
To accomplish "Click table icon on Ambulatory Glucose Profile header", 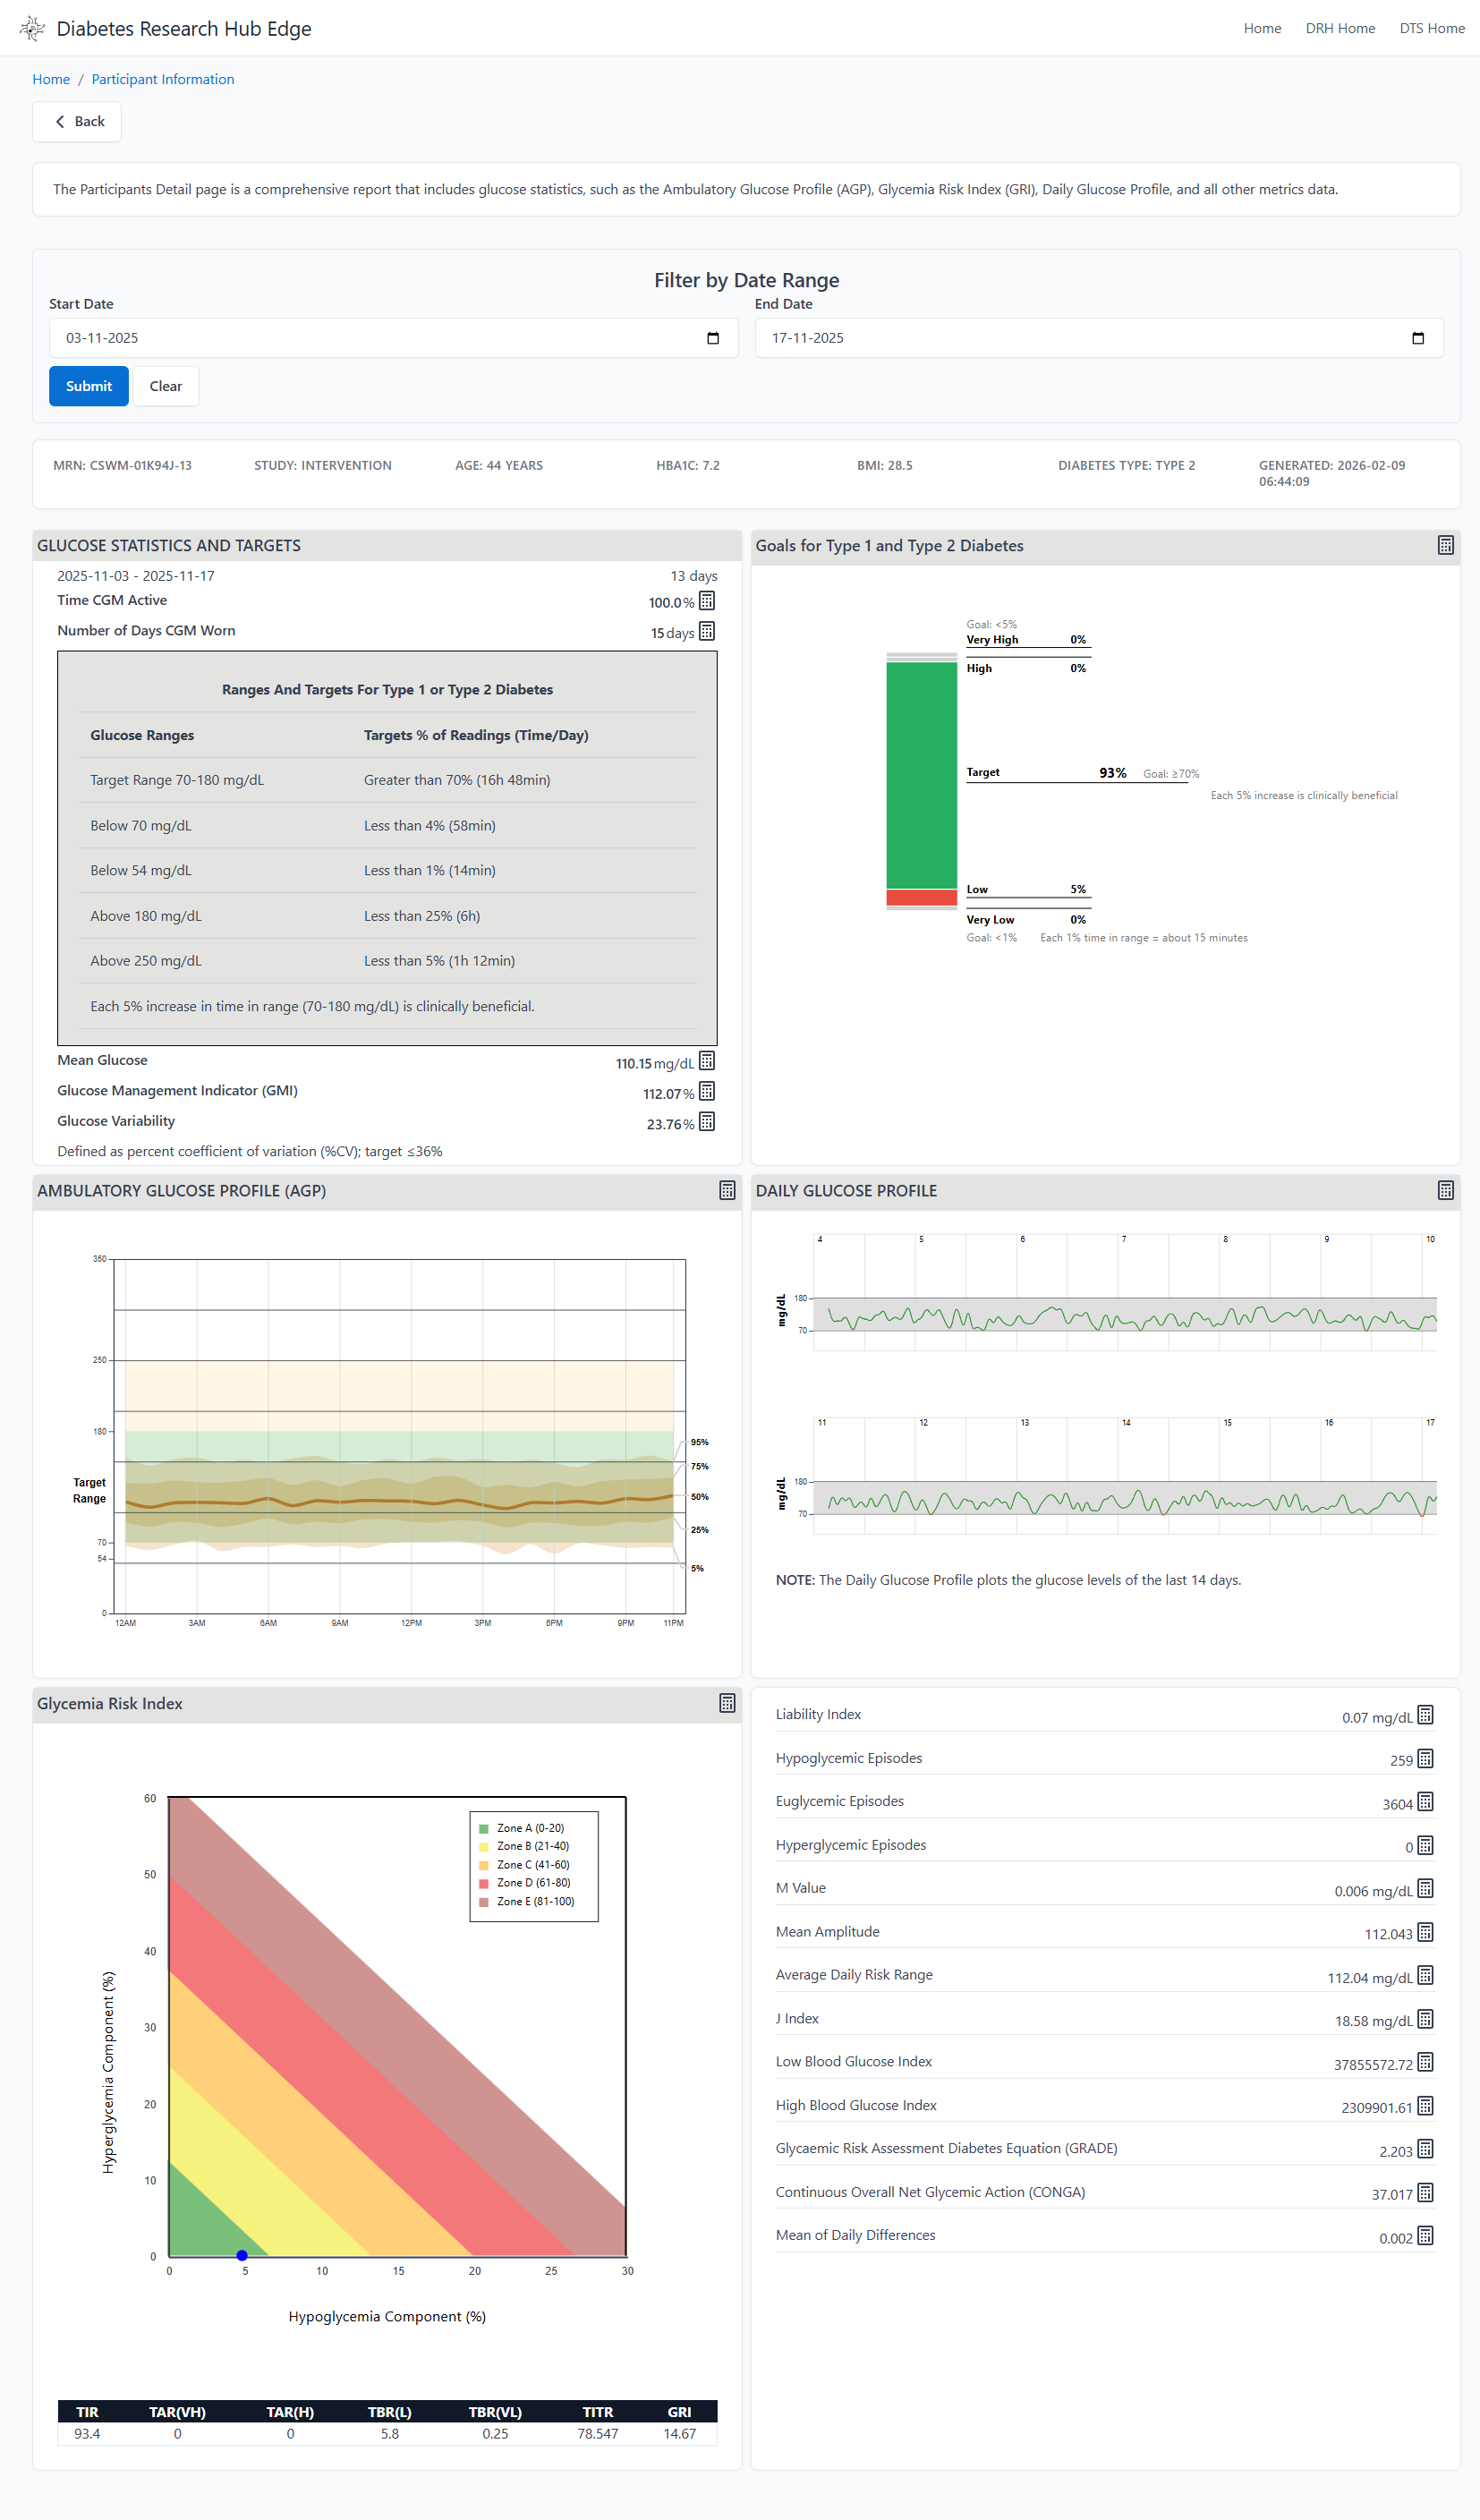I will point(726,1190).
